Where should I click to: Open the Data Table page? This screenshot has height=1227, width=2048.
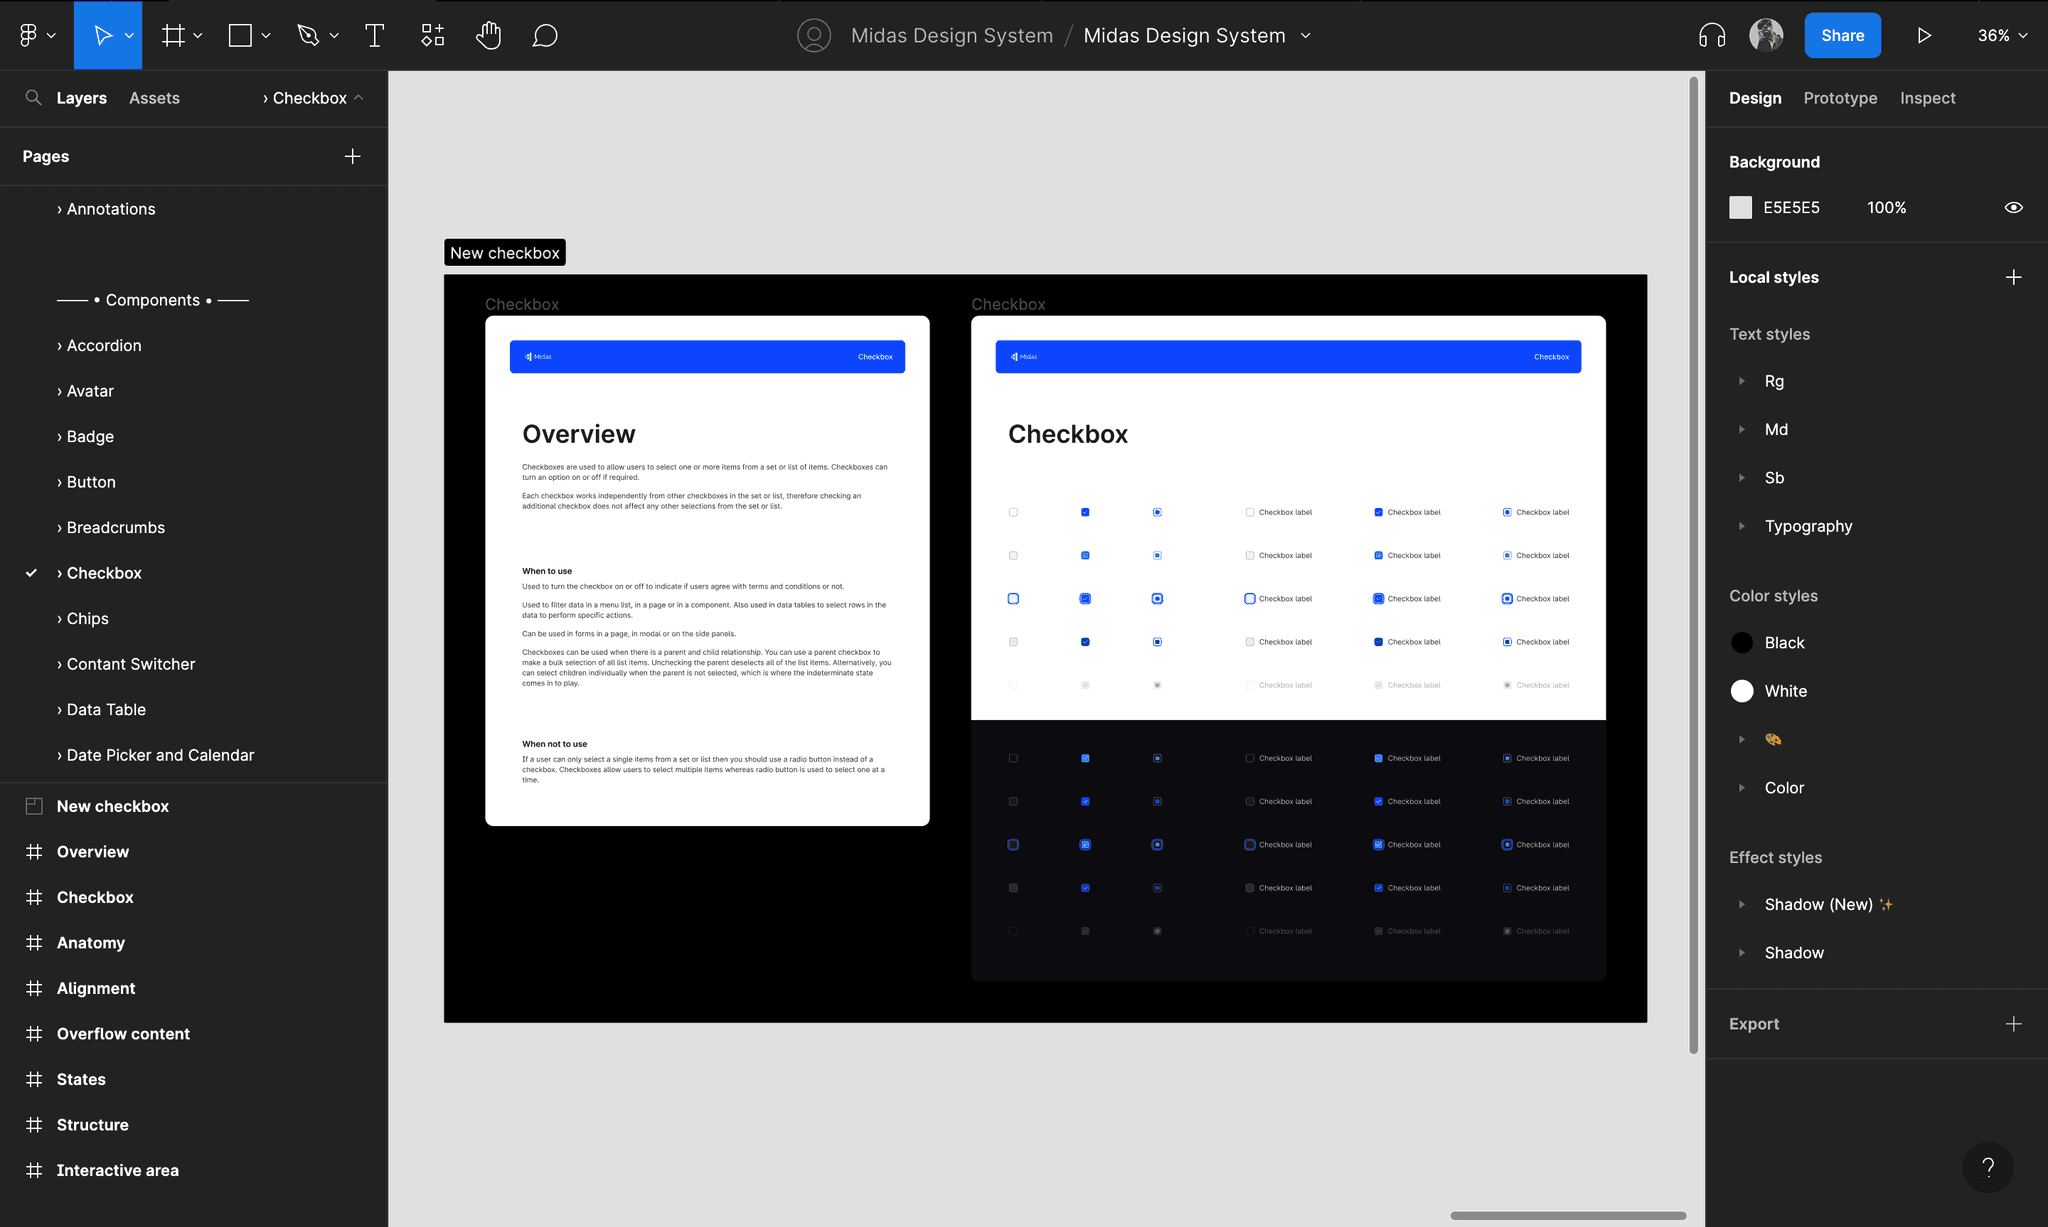coord(106,710)
